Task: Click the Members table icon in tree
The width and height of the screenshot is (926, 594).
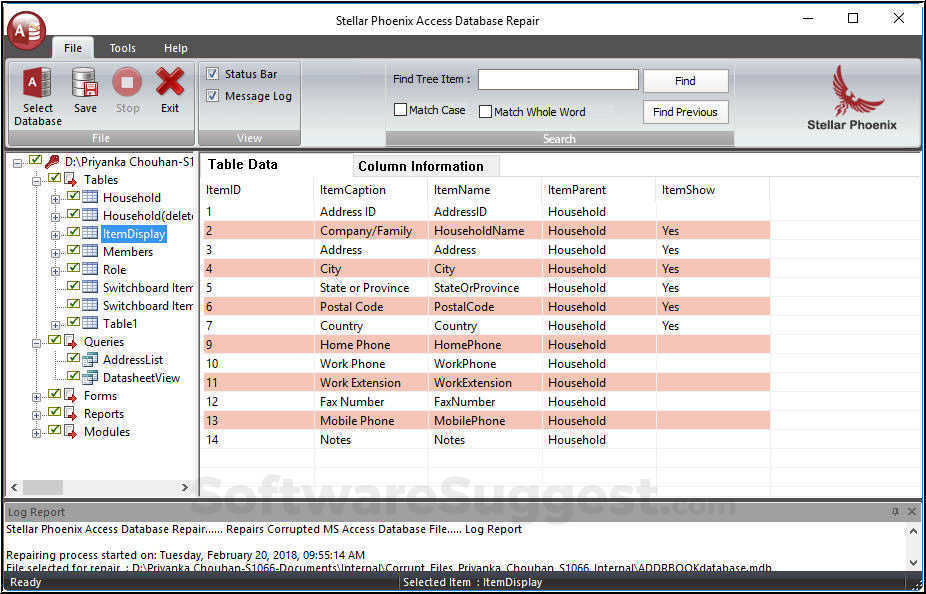Action: pos(90,252)
